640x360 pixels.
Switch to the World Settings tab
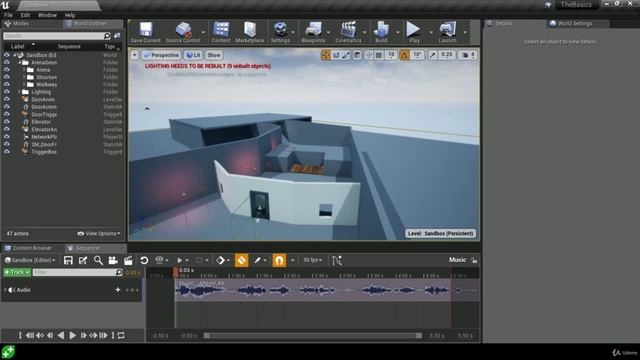click(575, 24)
